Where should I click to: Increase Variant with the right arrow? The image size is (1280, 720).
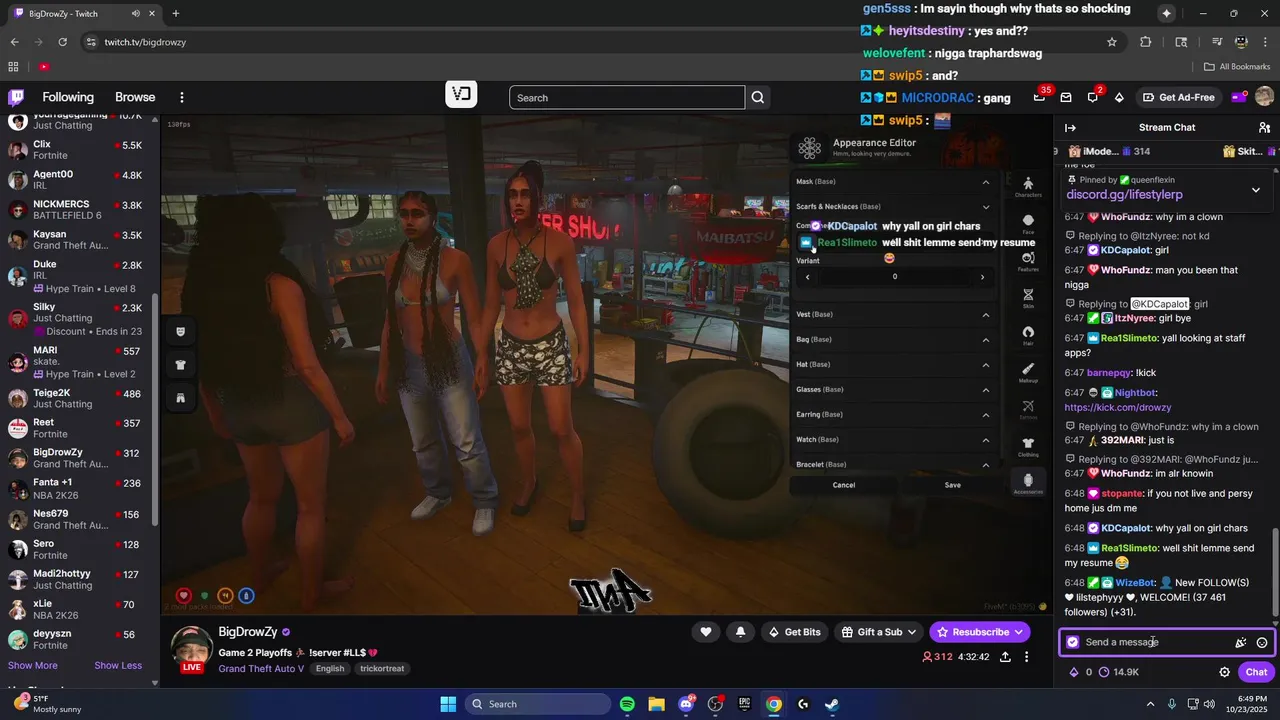coord(982,277)
